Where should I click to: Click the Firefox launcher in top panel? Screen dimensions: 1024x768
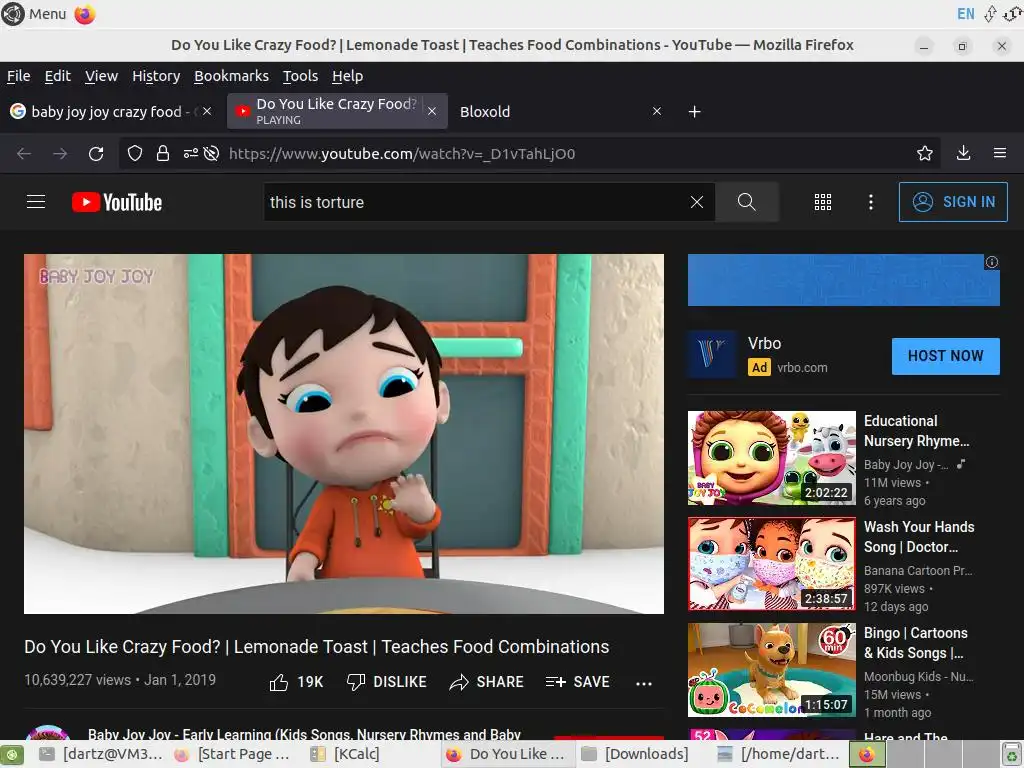[x=85, y=14]
